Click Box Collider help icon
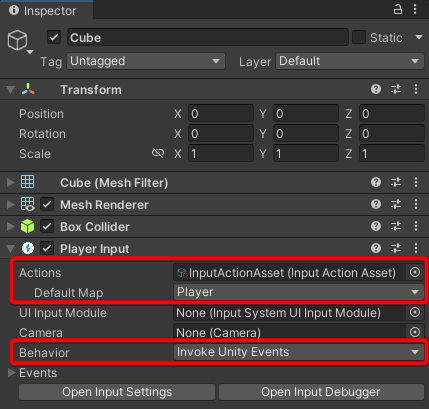The image size is (429, 409). [376, 226]
